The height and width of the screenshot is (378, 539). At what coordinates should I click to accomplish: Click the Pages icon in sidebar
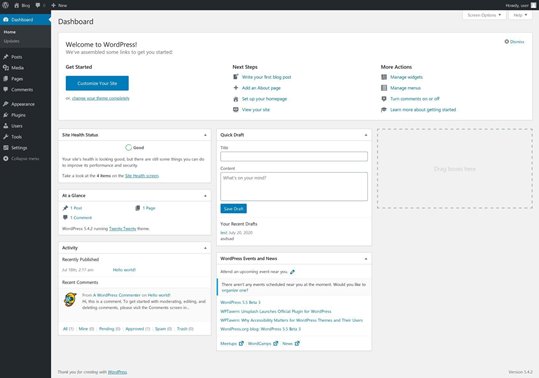pyautogui.click(x=6, y=79)
